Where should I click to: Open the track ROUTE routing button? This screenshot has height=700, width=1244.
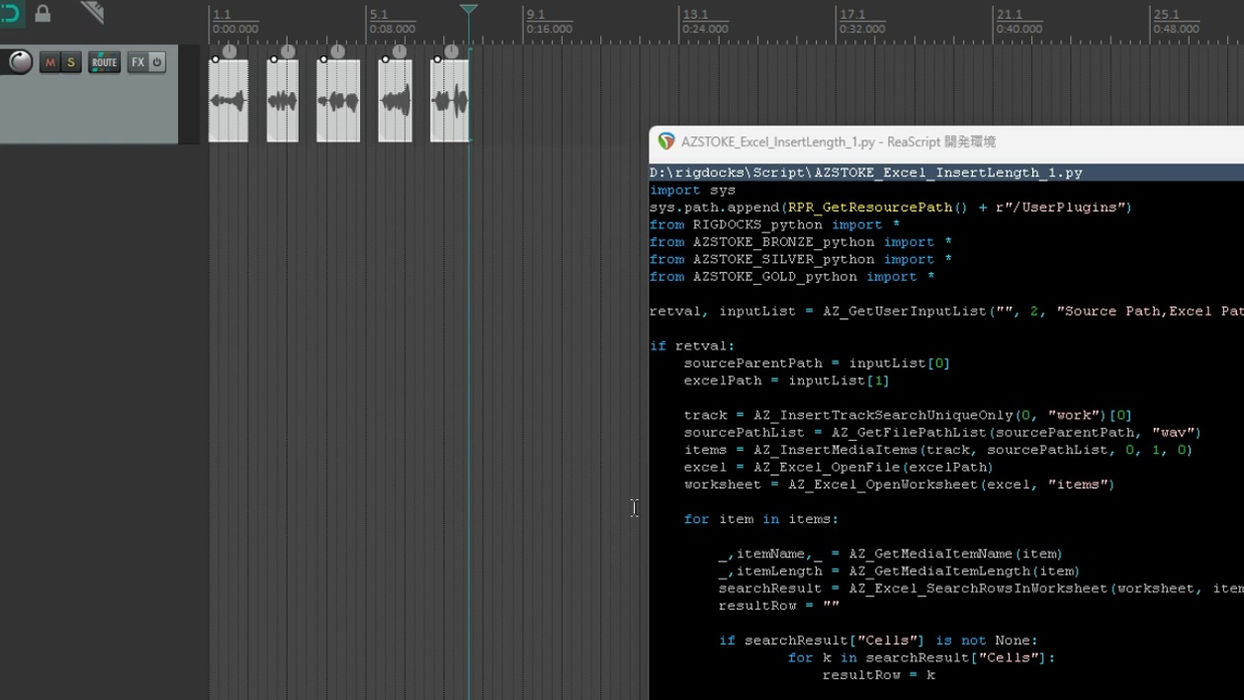[x=104, y=62]
